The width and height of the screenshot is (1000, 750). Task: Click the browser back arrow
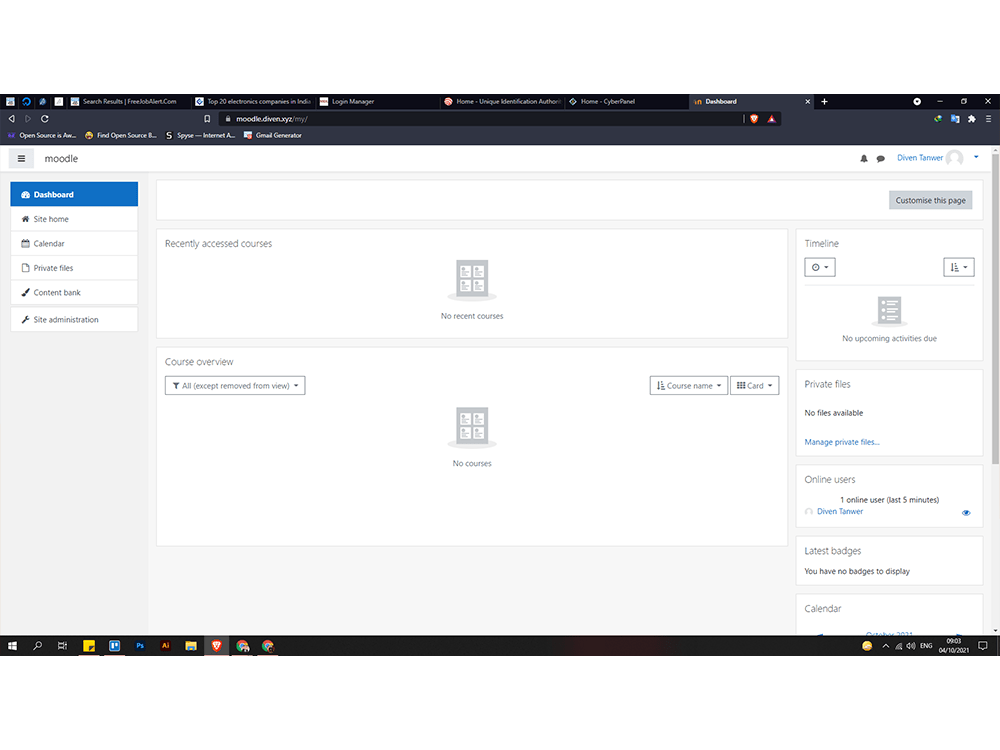pyautogui.click(x=11, y=119)
